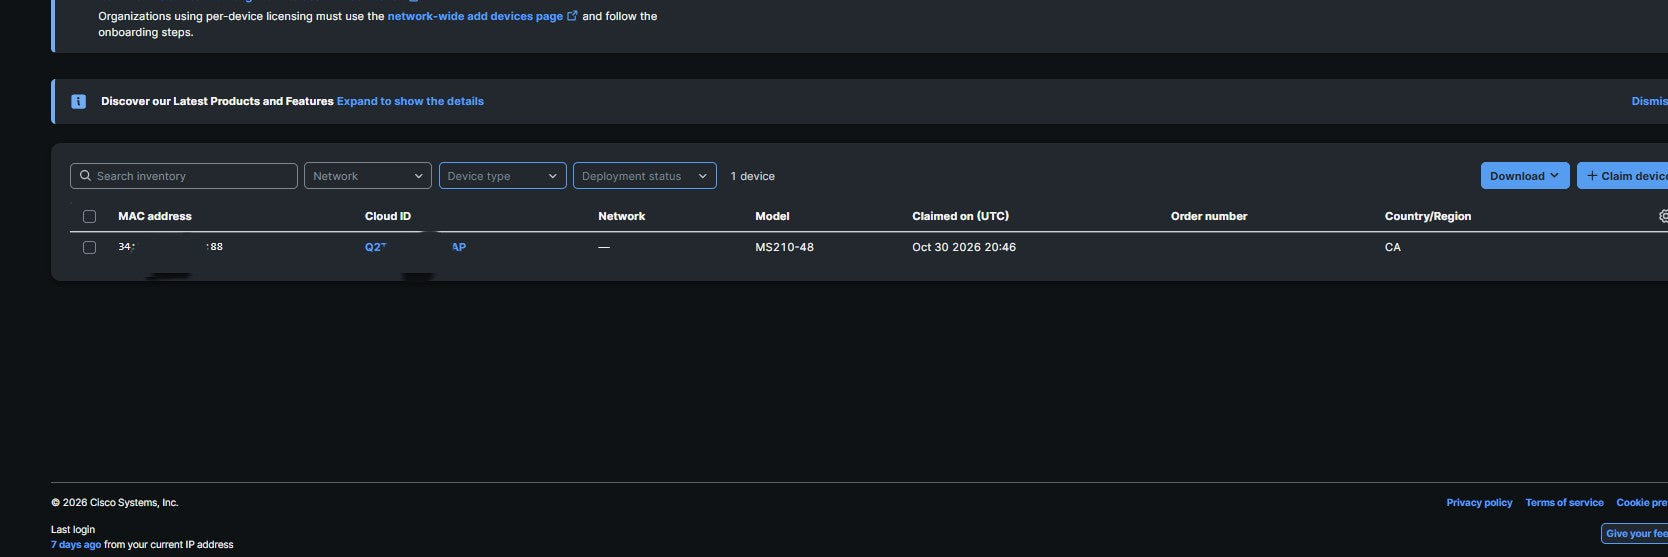This screenshot has height=557, width=1668.
Task: Click Discover our Latest Products and Features text
Action: tap(217, 101)
